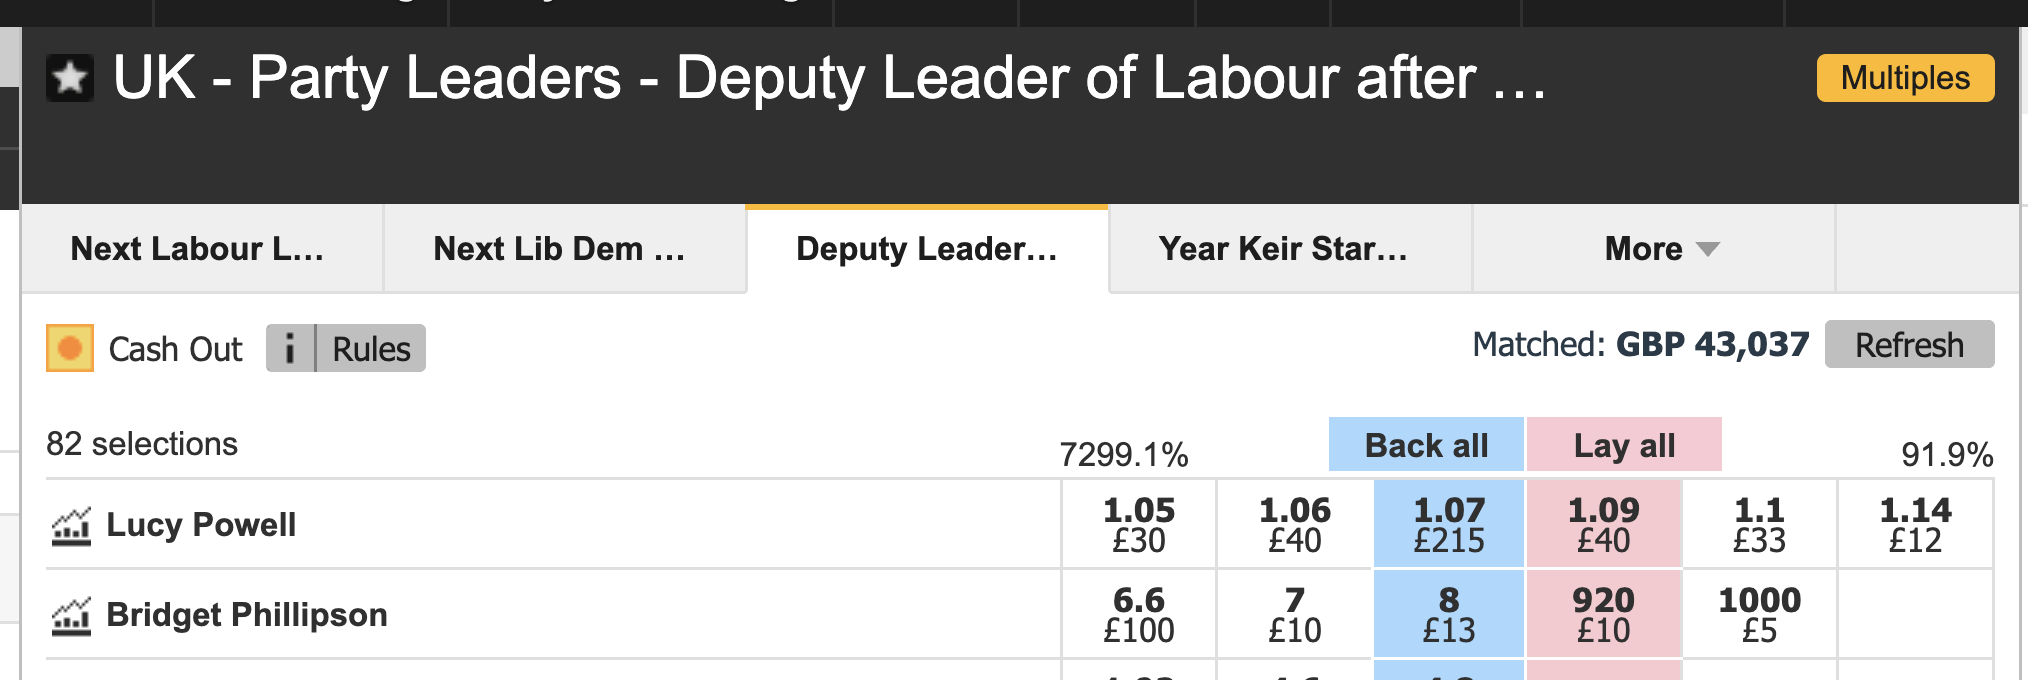Lay Bridget Phillipson at 920
This screenshot has width=2028, height=680.
tap(1604, 614)
